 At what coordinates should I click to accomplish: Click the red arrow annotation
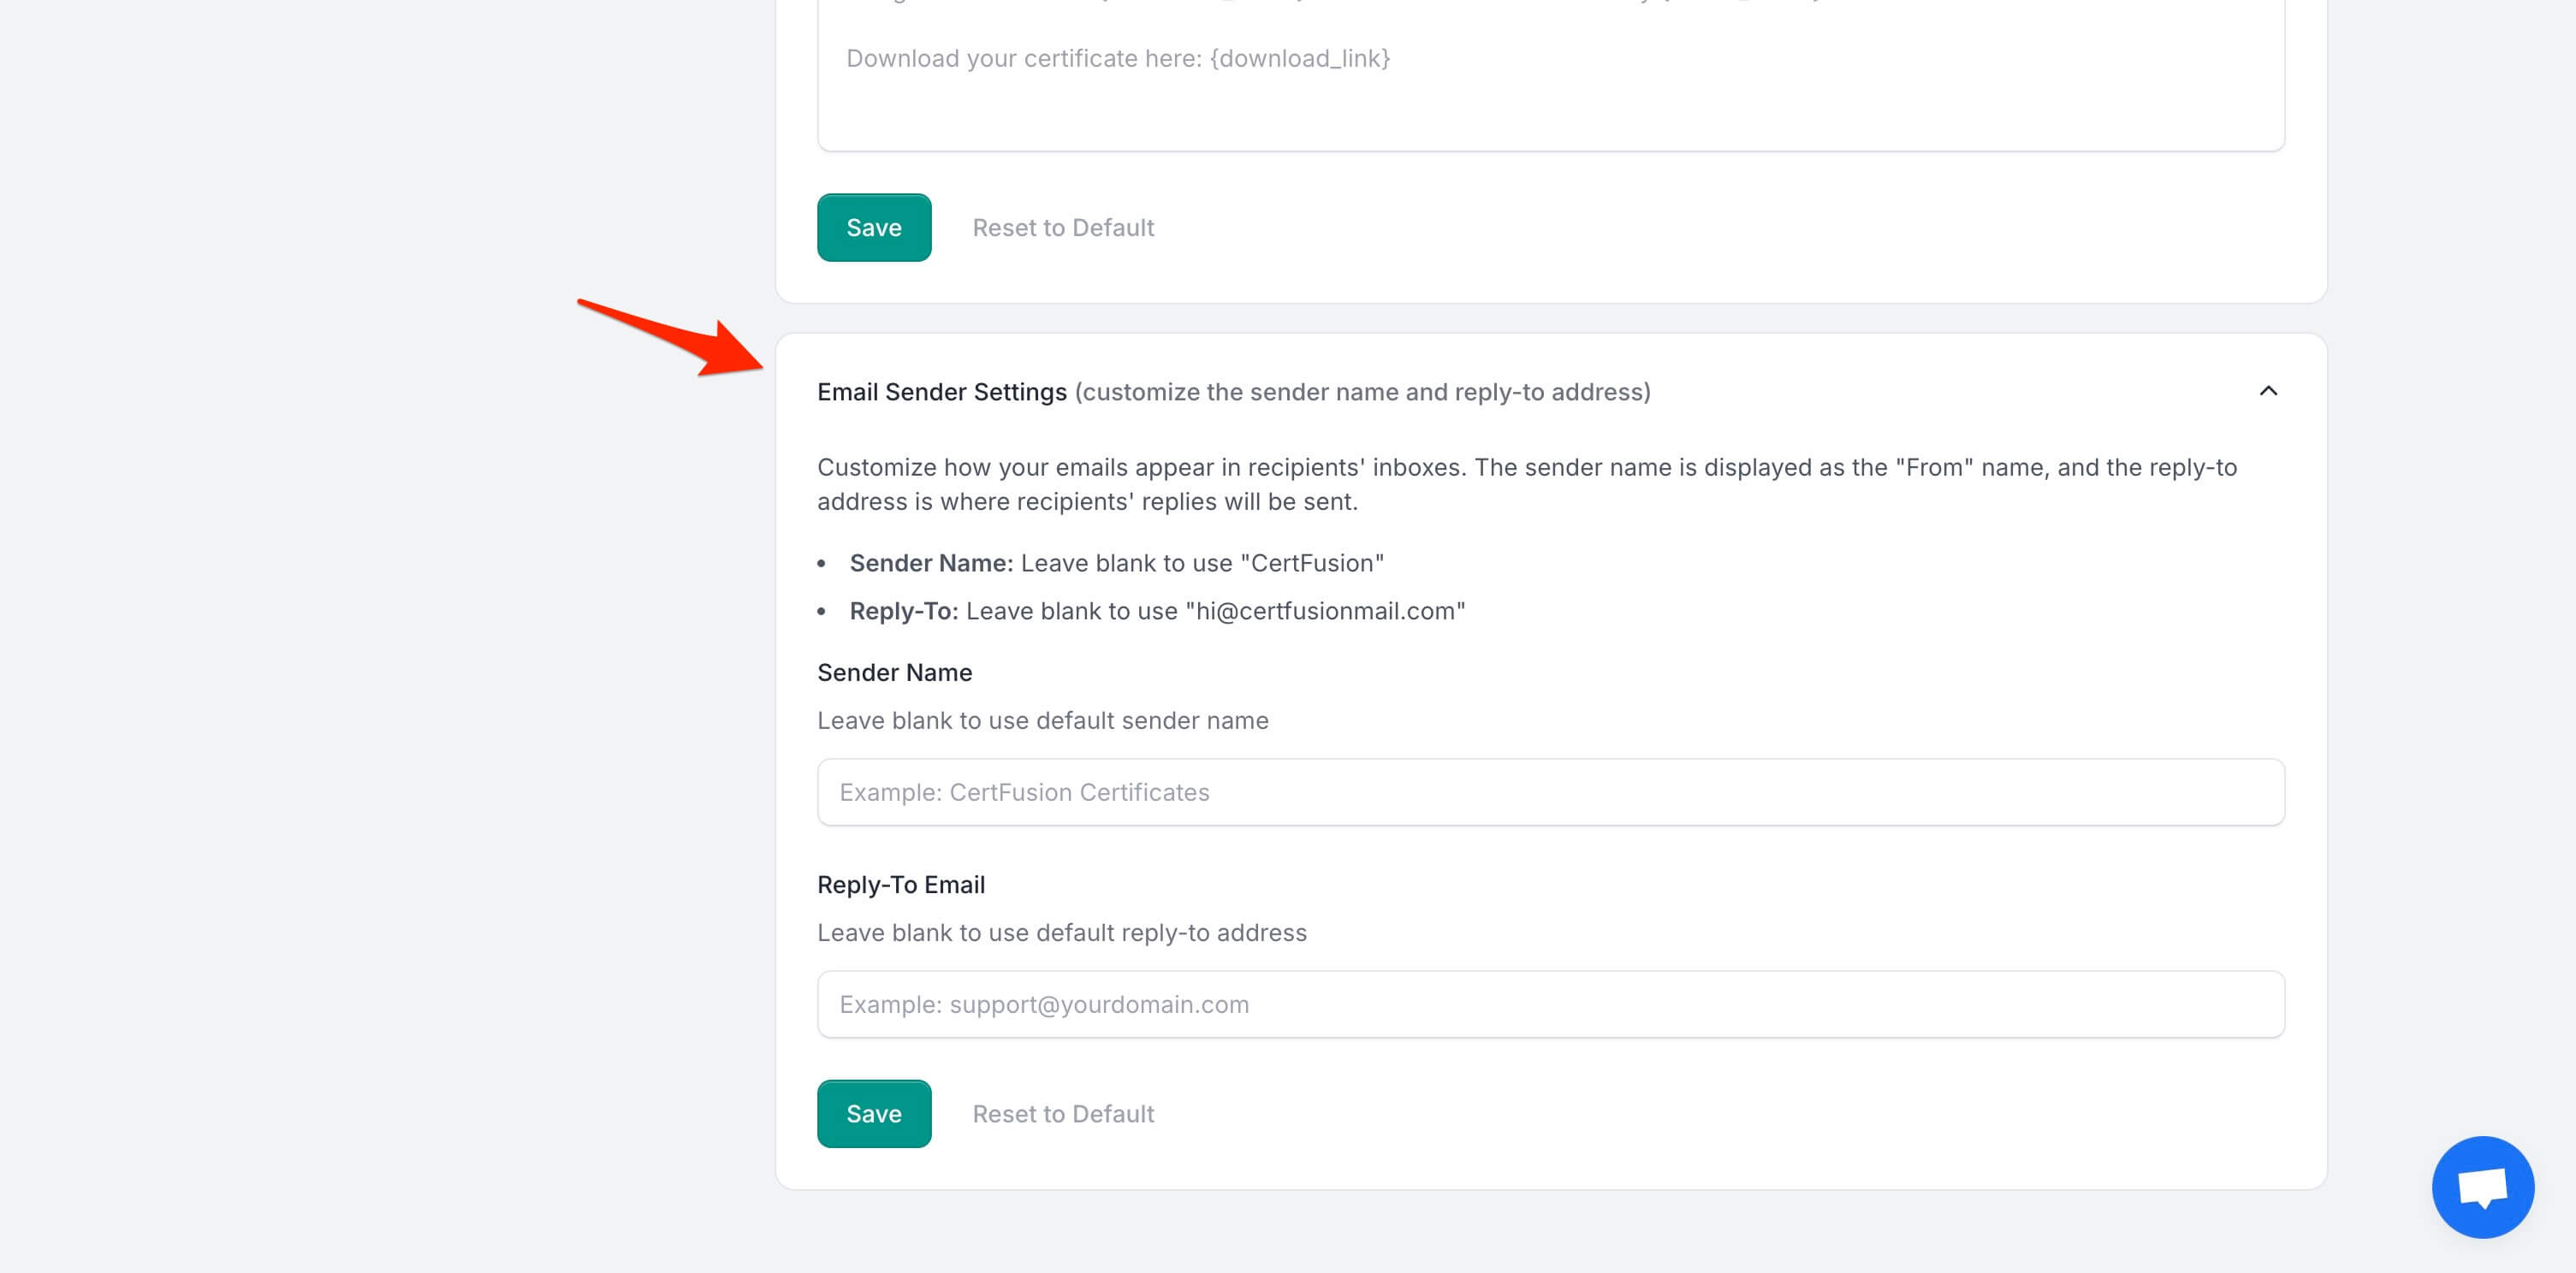pyautogui.click(x=680, y=335)
